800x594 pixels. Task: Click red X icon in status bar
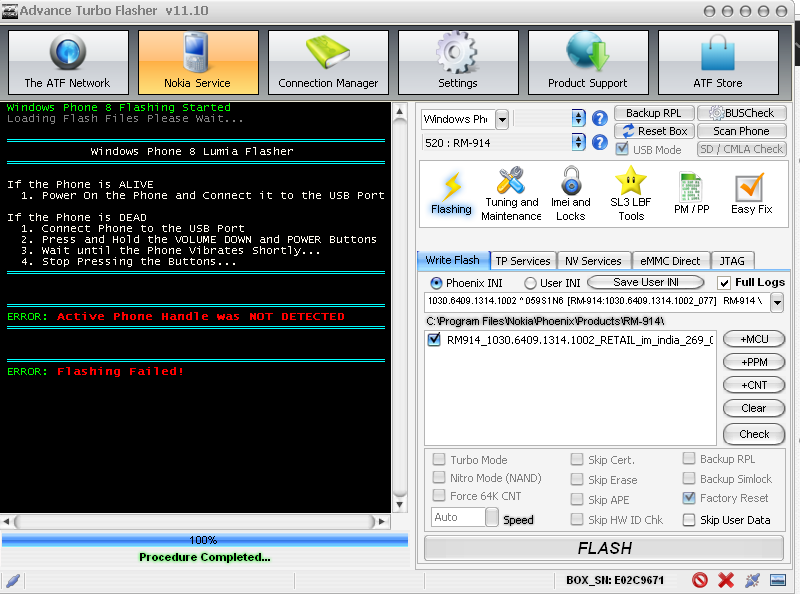coord(726,580)
